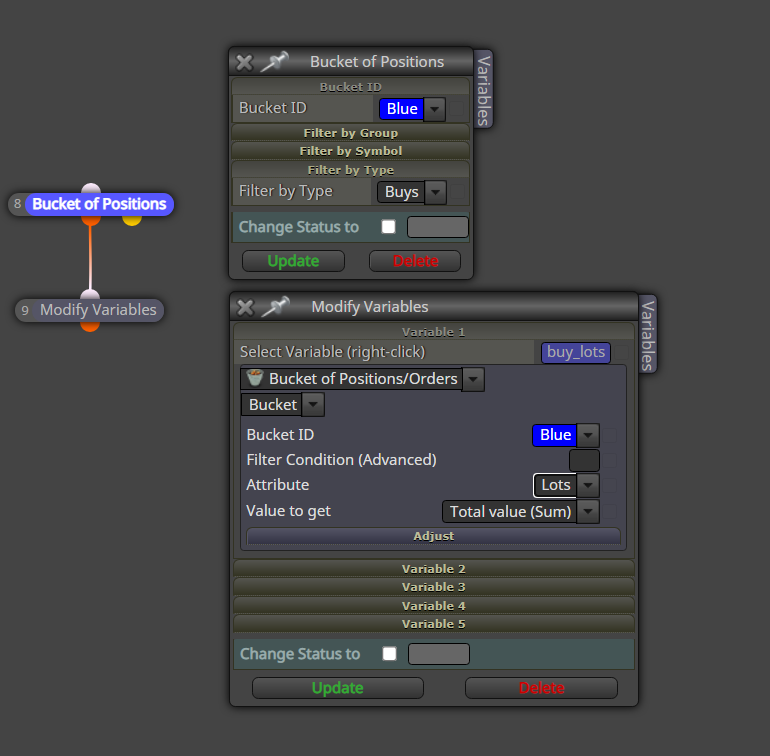The height and width of the screenshot is (756, 770).
Task: Open the Attribute Lots dropdown
Action: (x=588, y=485)
